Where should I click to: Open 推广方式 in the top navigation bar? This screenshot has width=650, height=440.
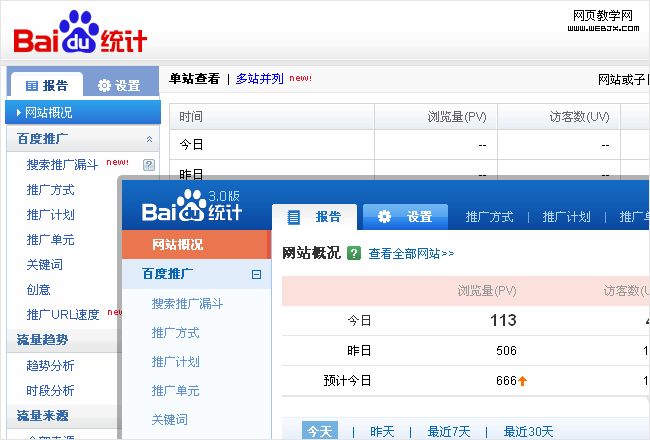click(x=489, y=217)
